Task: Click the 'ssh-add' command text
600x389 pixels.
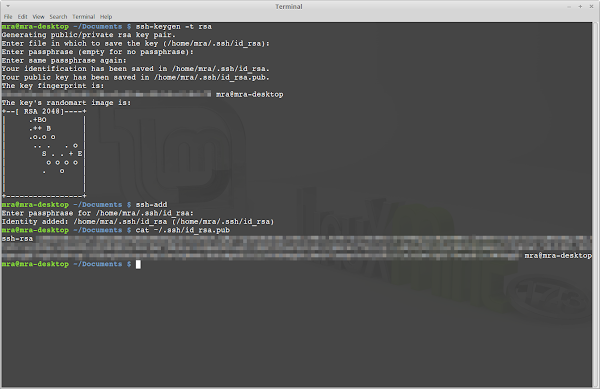Action: click(x=152, y=205)
